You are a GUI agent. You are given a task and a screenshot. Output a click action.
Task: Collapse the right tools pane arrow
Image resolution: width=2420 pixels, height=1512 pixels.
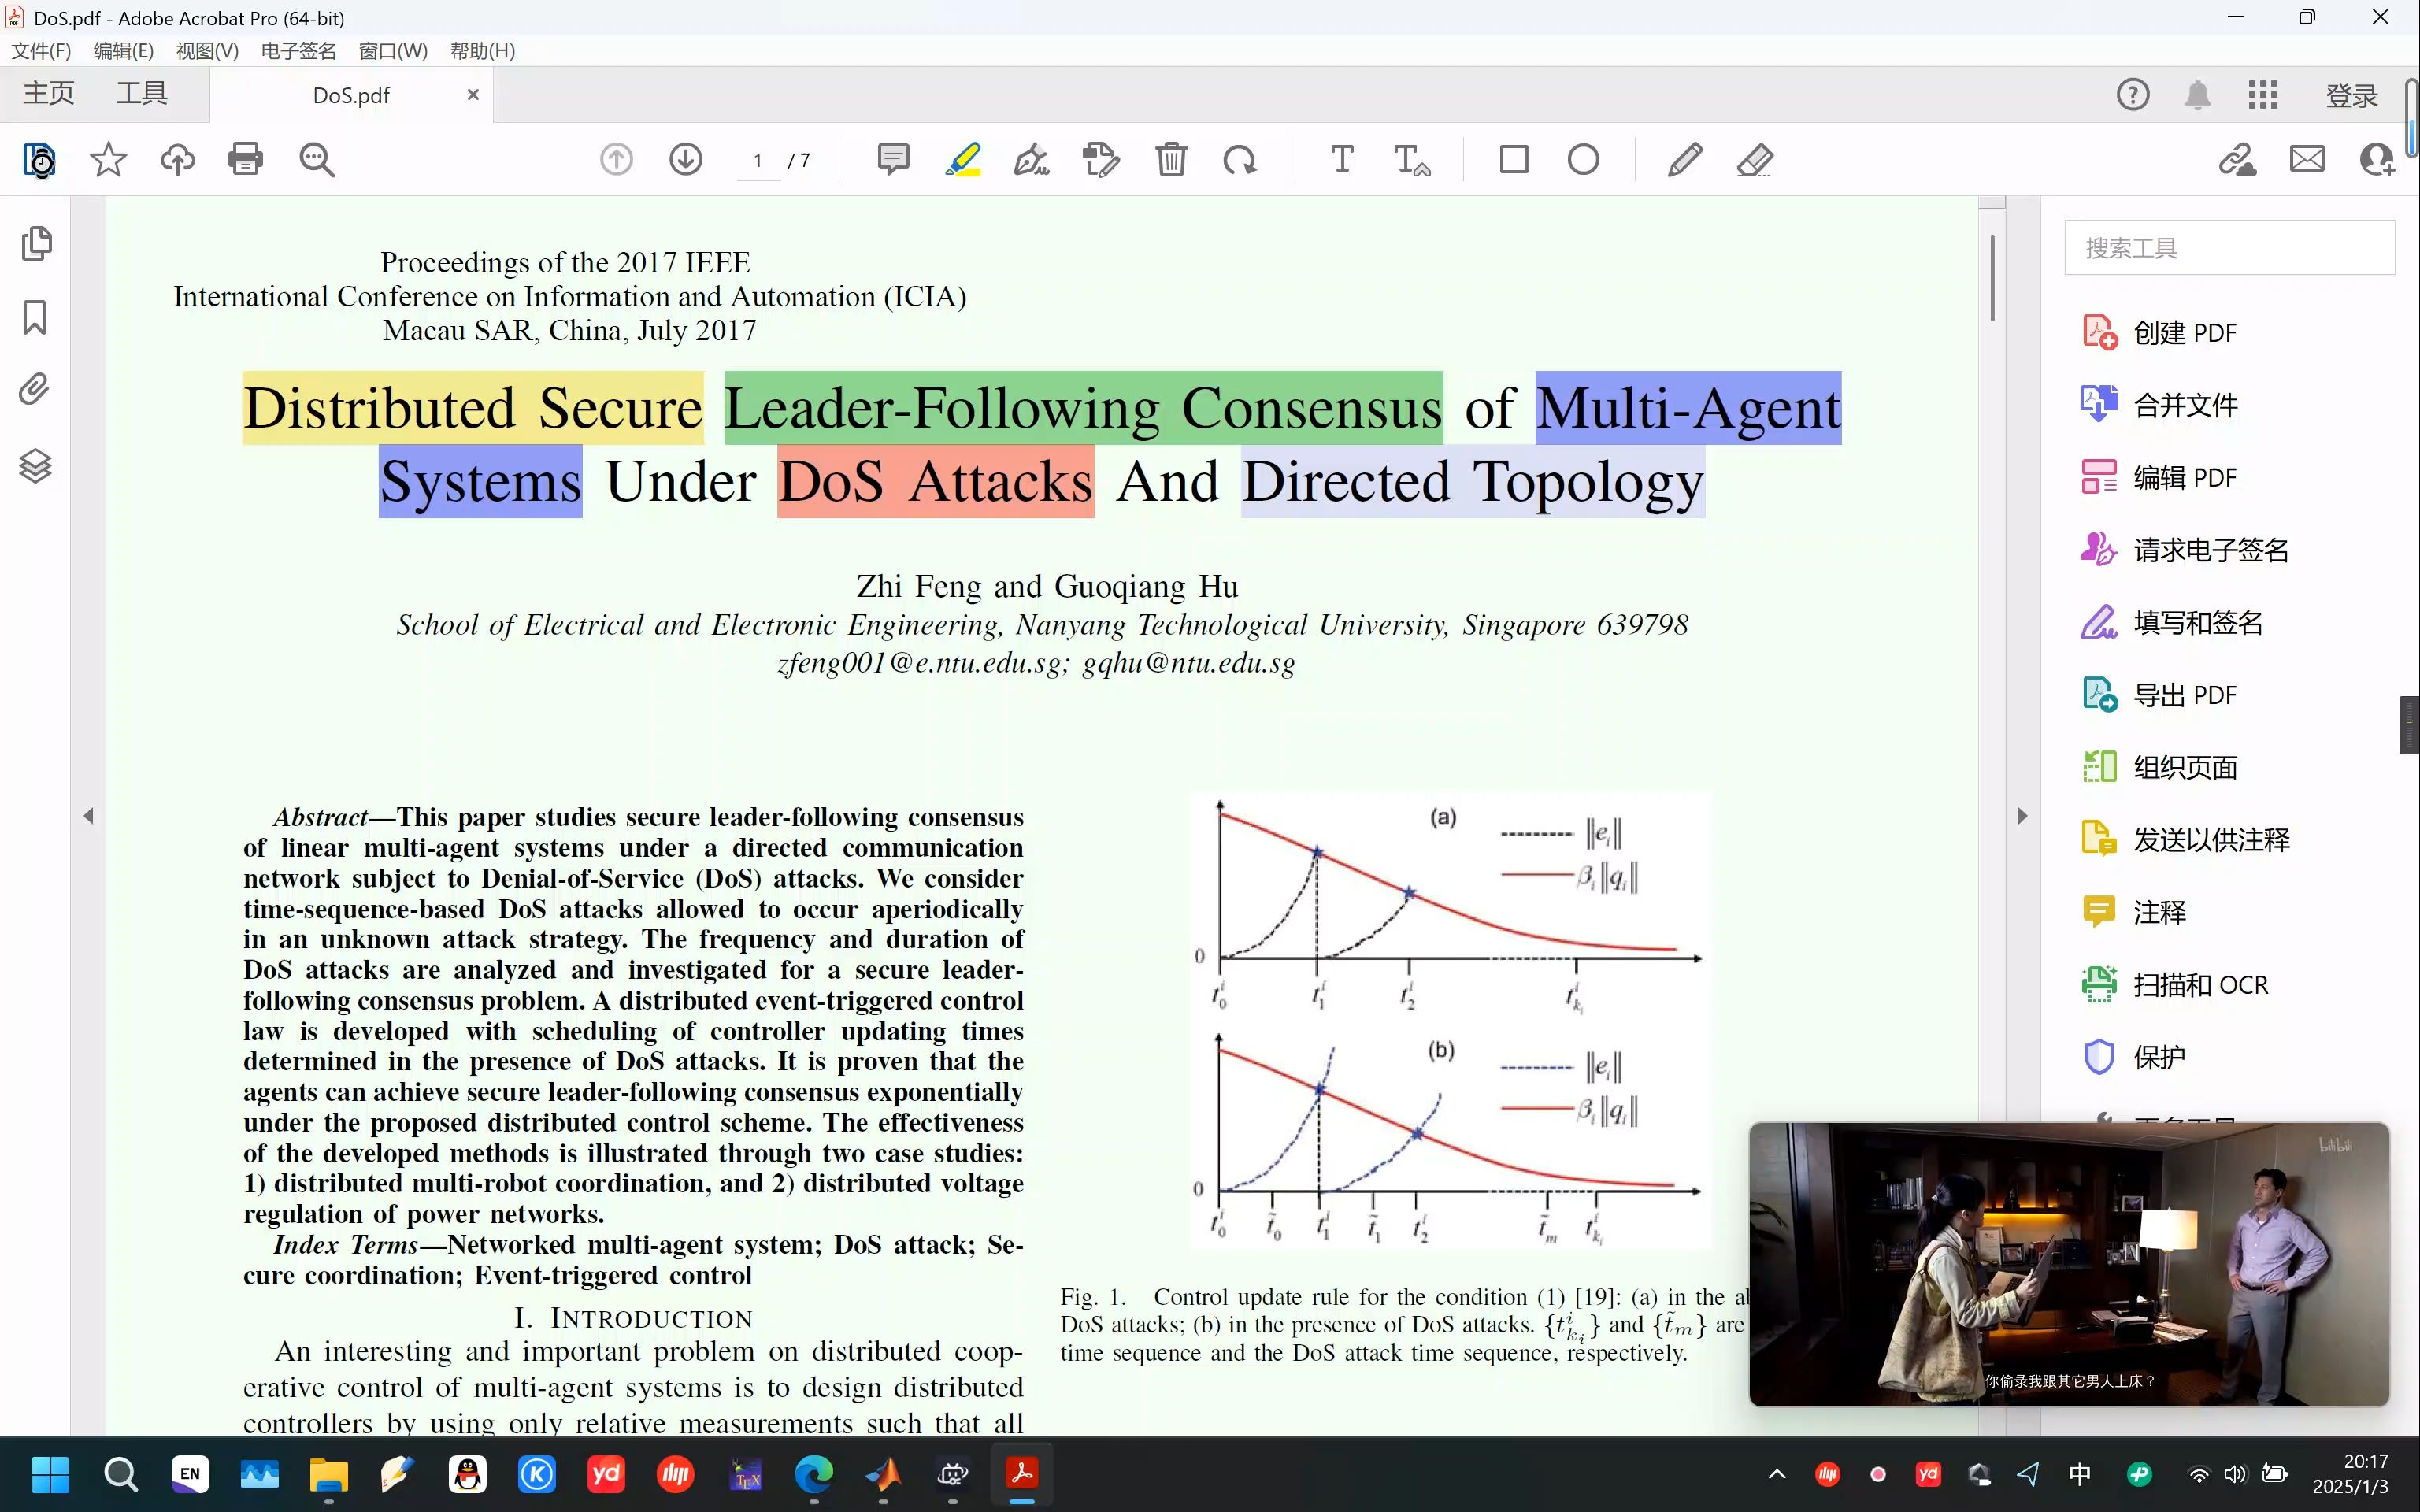[x=2022, y=816]
